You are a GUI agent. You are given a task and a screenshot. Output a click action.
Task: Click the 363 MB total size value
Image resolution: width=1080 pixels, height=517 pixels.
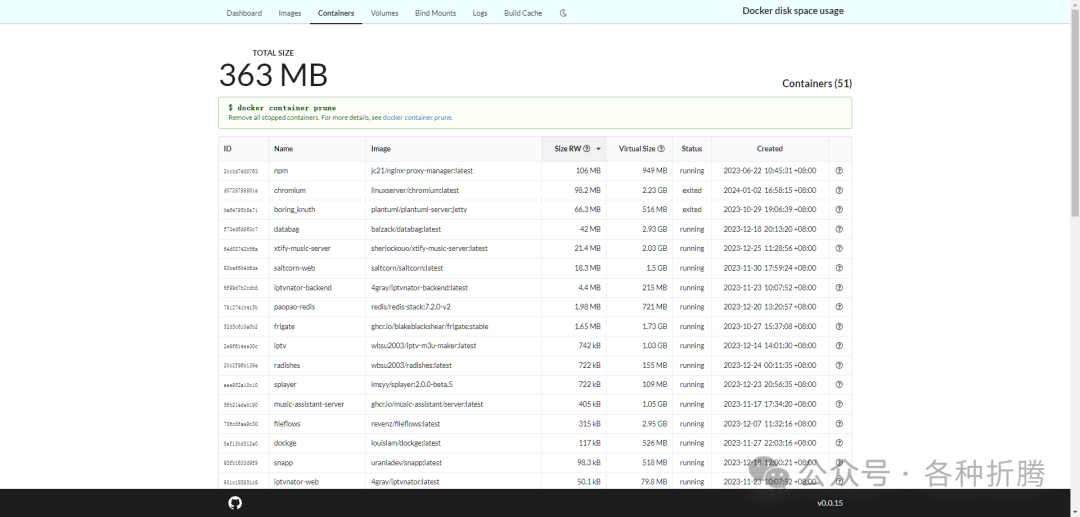(x=273, y=74)
